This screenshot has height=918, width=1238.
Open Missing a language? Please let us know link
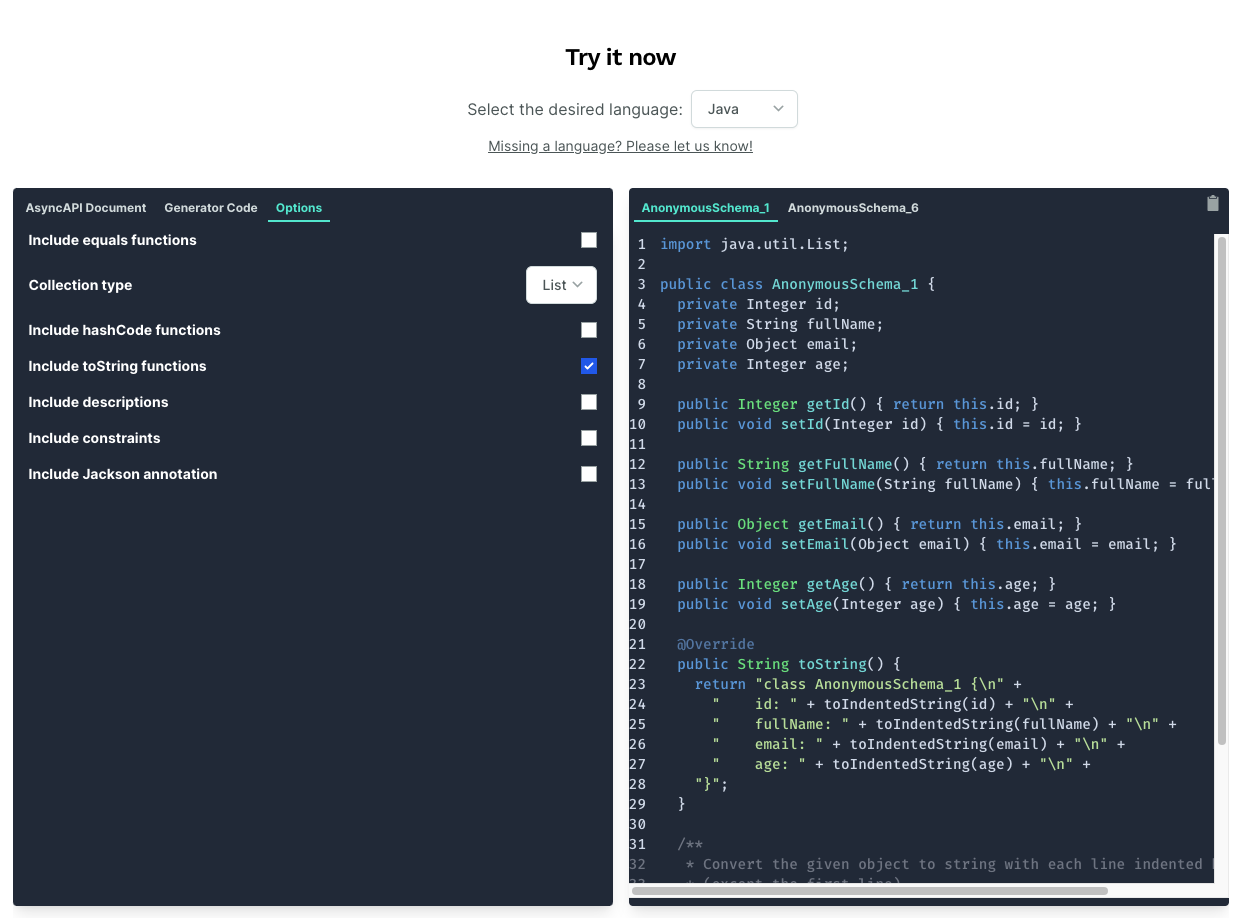click(x=620, y=146)
